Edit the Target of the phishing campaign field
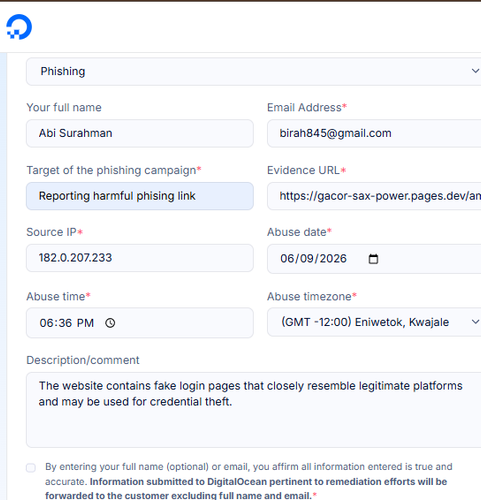 pos(140,196)
